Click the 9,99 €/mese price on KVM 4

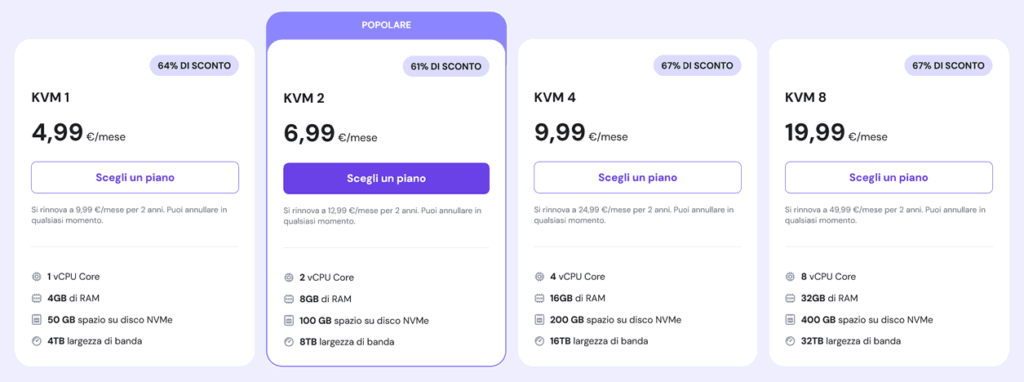pos(581,133)
